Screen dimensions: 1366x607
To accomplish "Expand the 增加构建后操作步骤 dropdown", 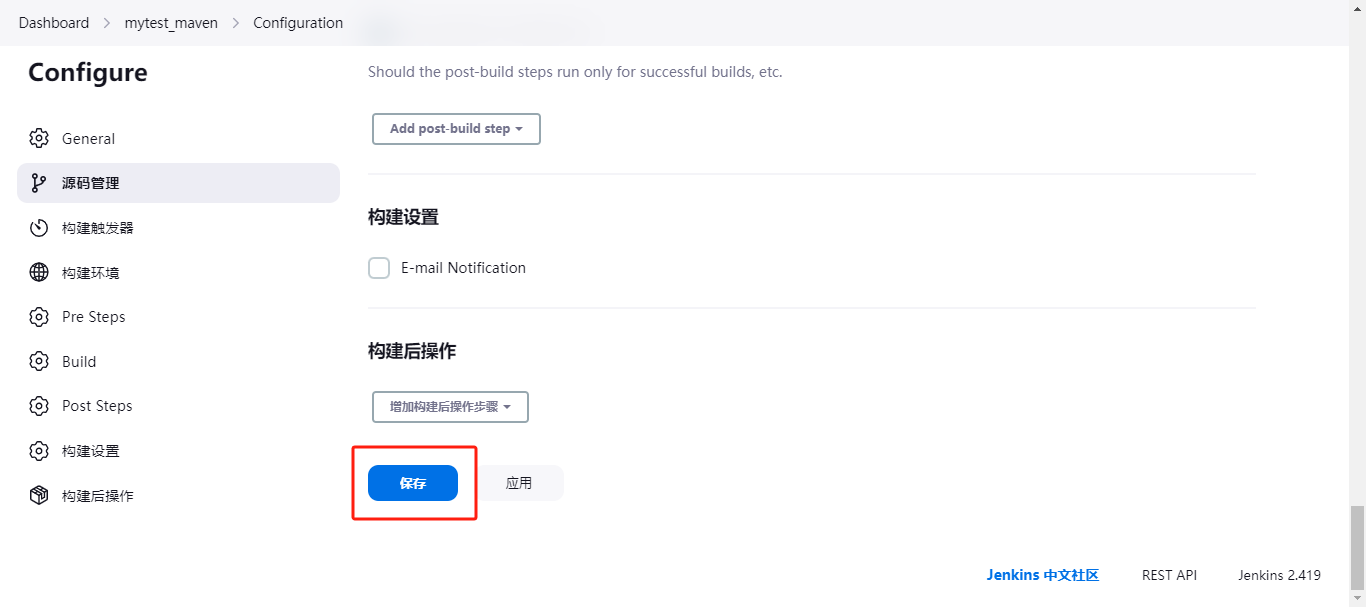I will coord(450,407).
